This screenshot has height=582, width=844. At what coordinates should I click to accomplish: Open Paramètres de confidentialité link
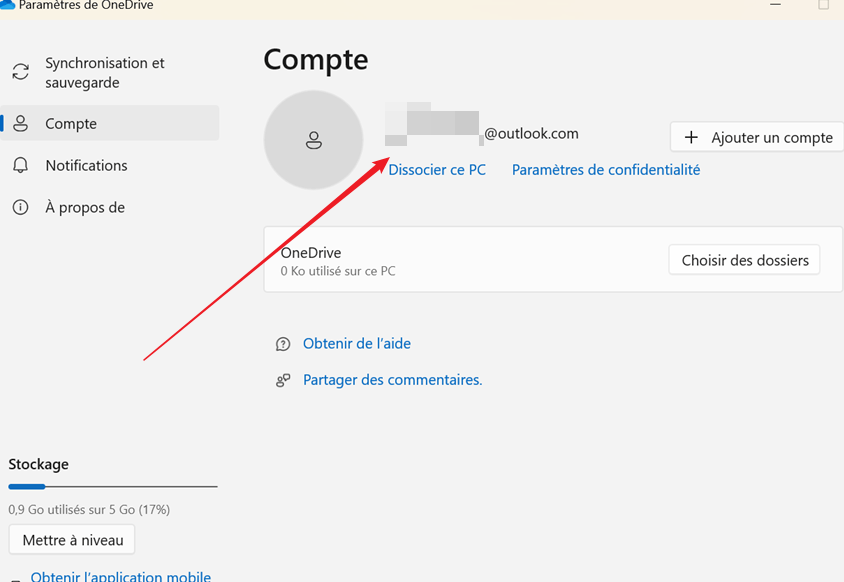606,170
